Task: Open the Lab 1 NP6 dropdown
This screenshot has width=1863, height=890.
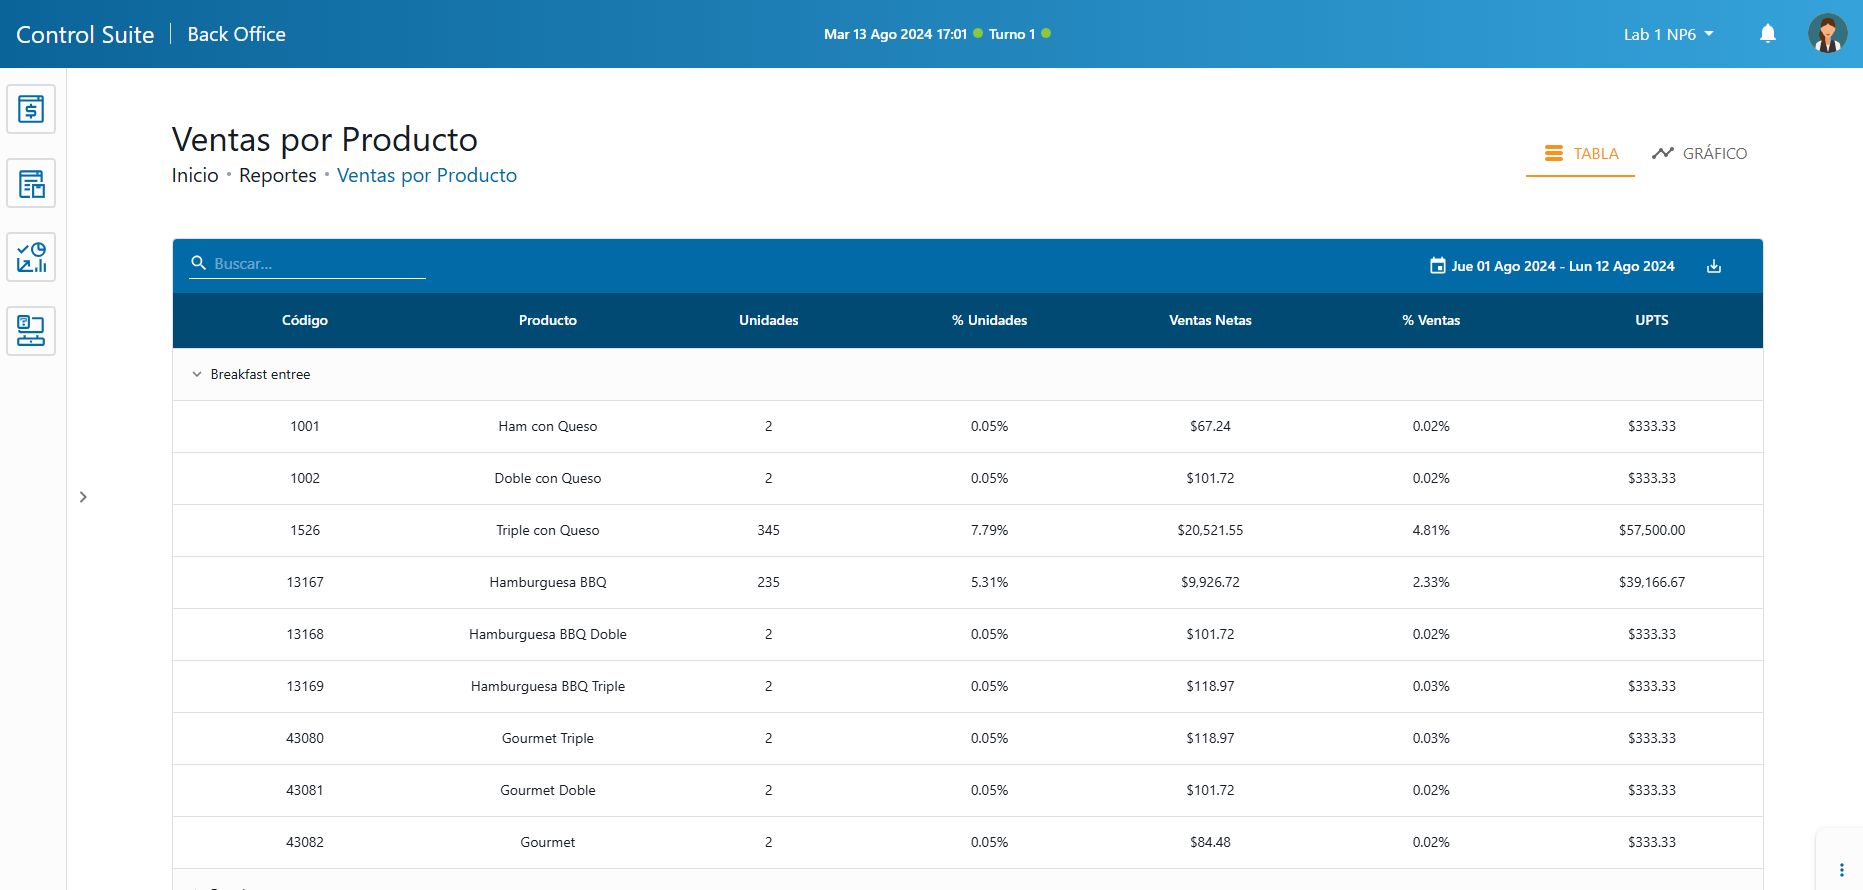Action: 1668,34
